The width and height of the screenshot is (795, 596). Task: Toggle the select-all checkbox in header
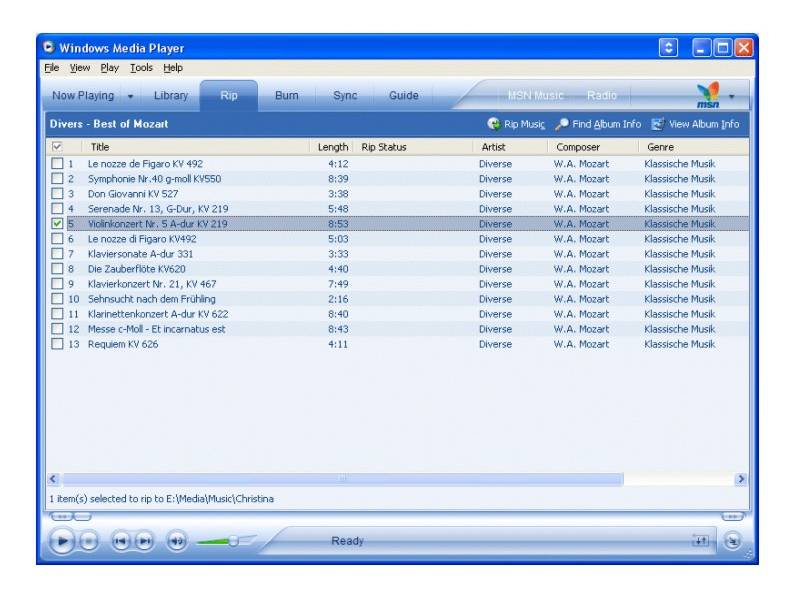click(57, 147)
